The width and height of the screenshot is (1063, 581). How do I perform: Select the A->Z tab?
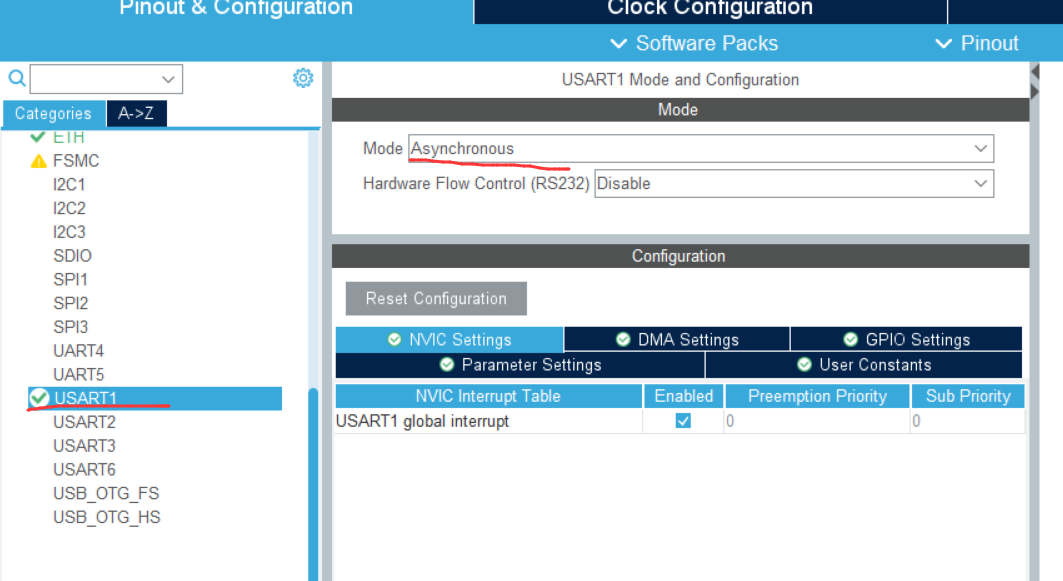tap(136, 113)
